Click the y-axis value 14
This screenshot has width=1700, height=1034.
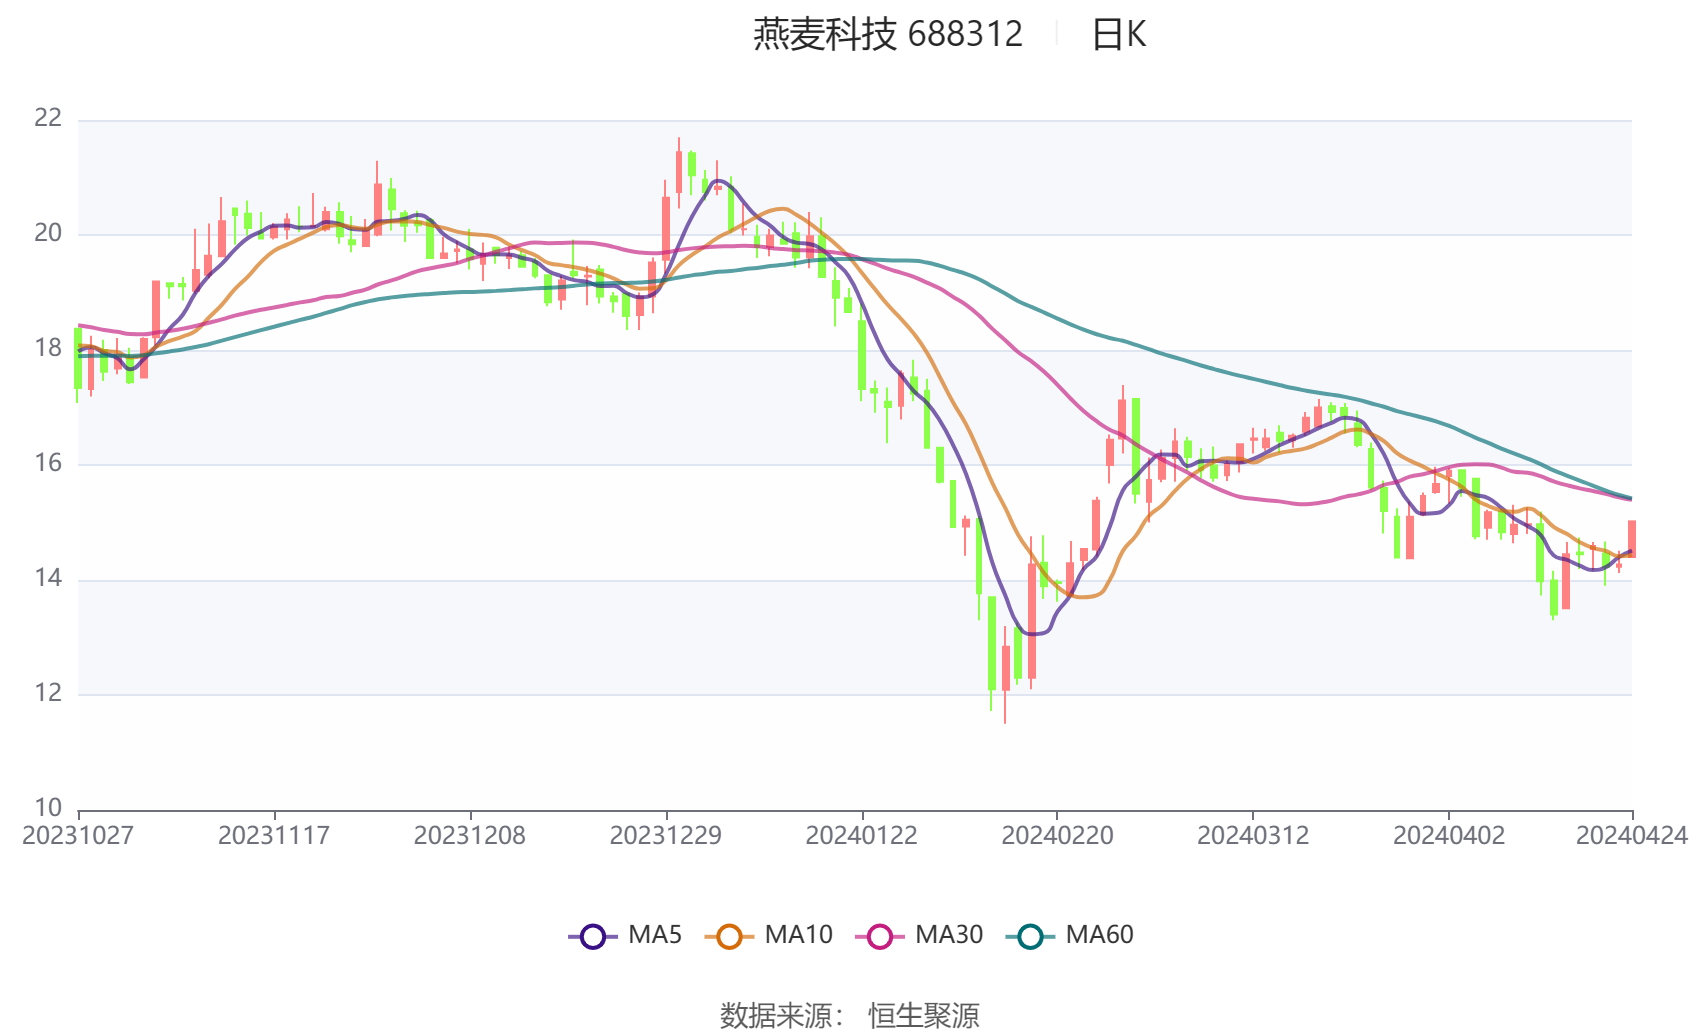[x=48, y=578]
